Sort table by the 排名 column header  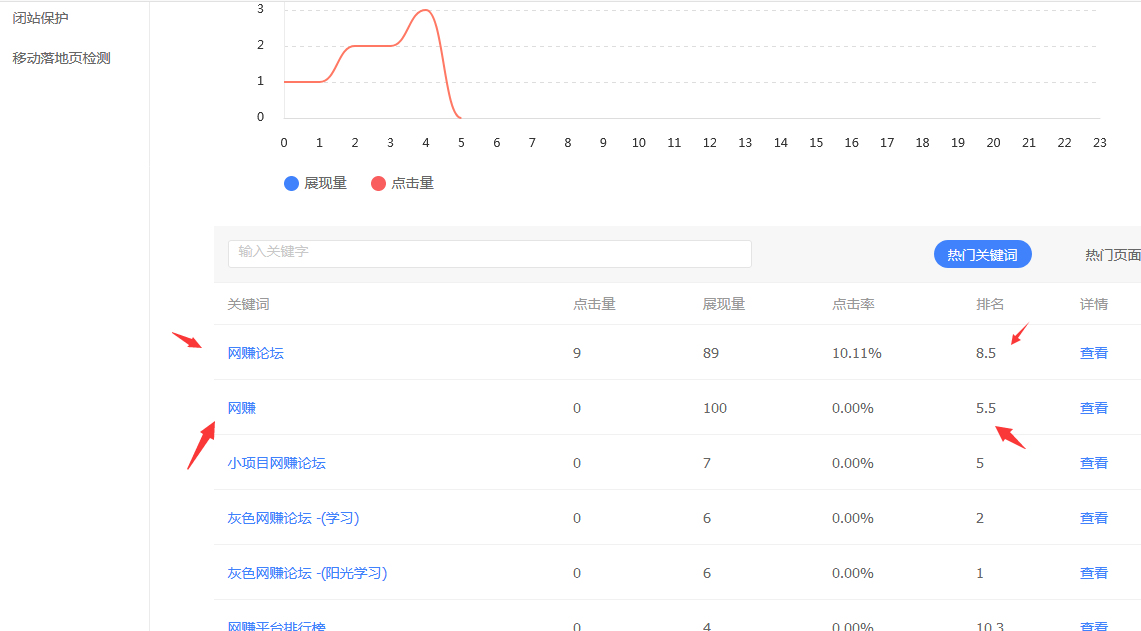[x=990, y=304]
